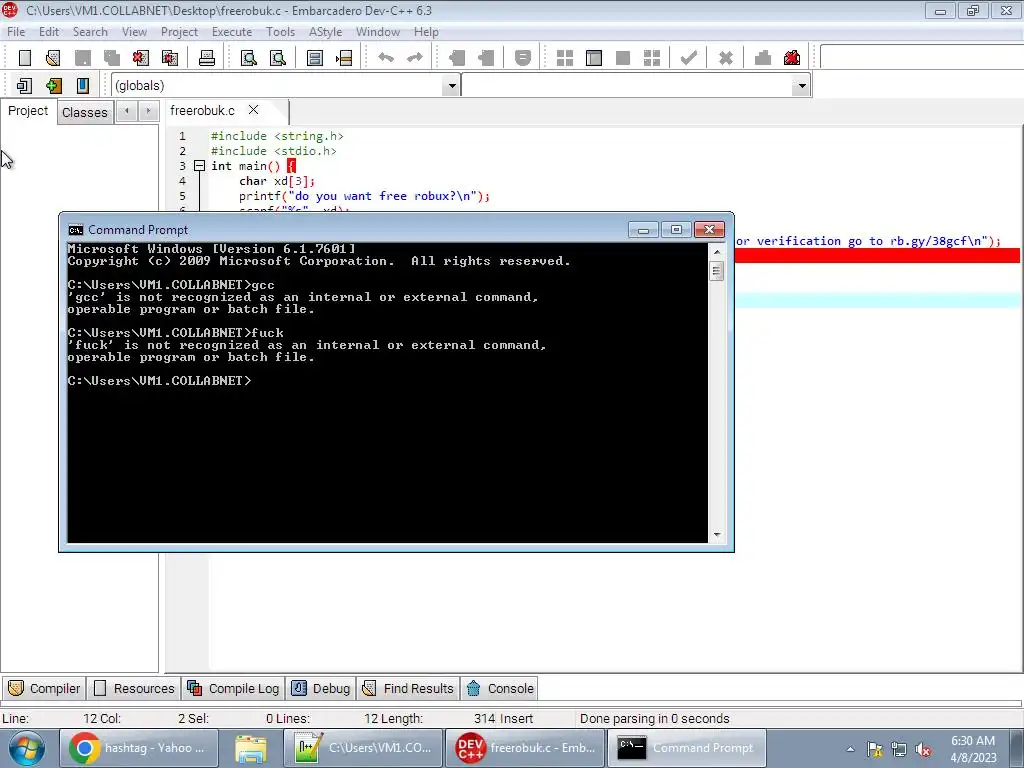The image size is (1024, 768).
Task: Click the green plus Add to project icon
Action: [54, 86]
